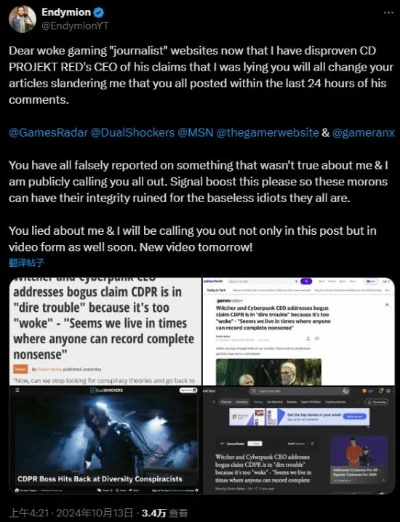Open the @EndymionYT handle link
Screen dimensions: 400x522
(x=75, y=26)
